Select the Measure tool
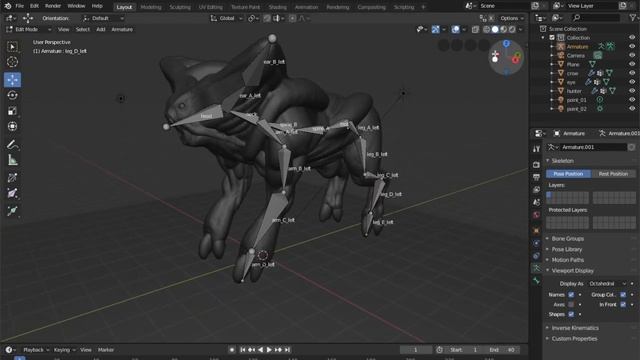 click(x=12, y=160)
